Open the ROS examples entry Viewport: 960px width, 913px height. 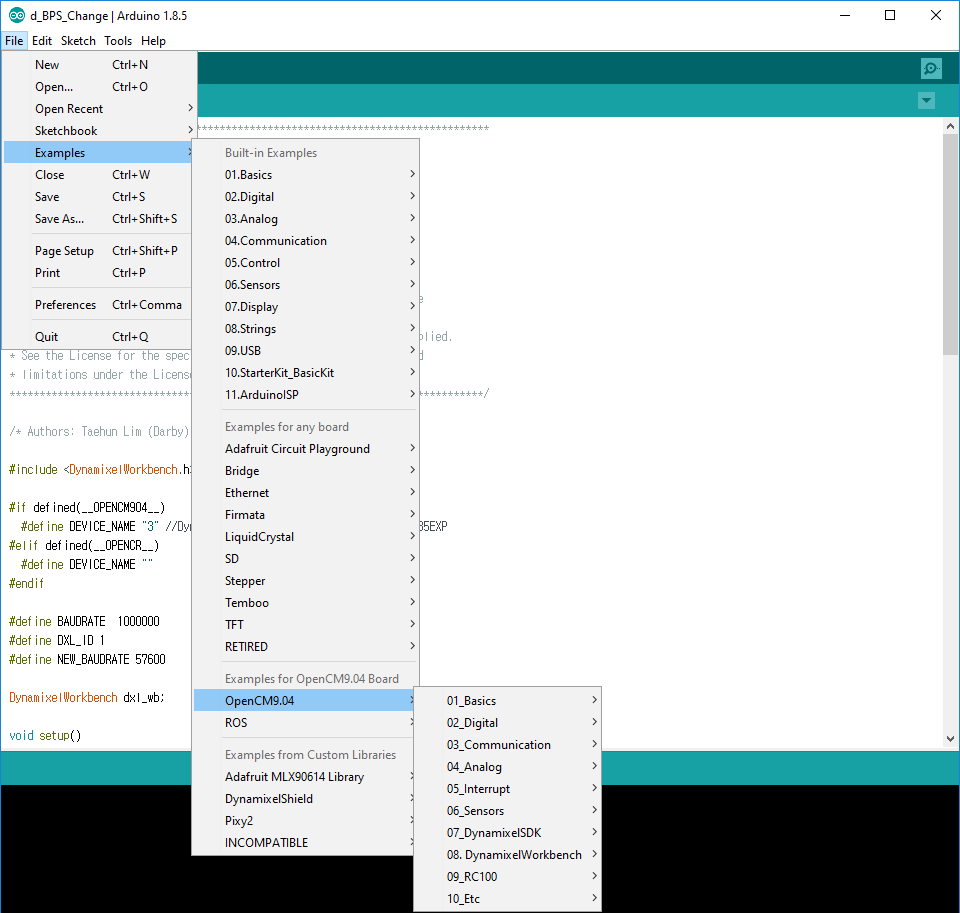[x=306, y=723]
